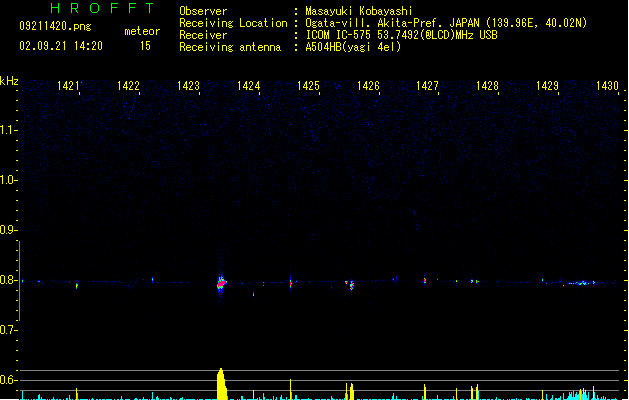Viewport: 629px width, 400px height.
Task: Click the Receiving antenna field label
Action: pos(230,47)
